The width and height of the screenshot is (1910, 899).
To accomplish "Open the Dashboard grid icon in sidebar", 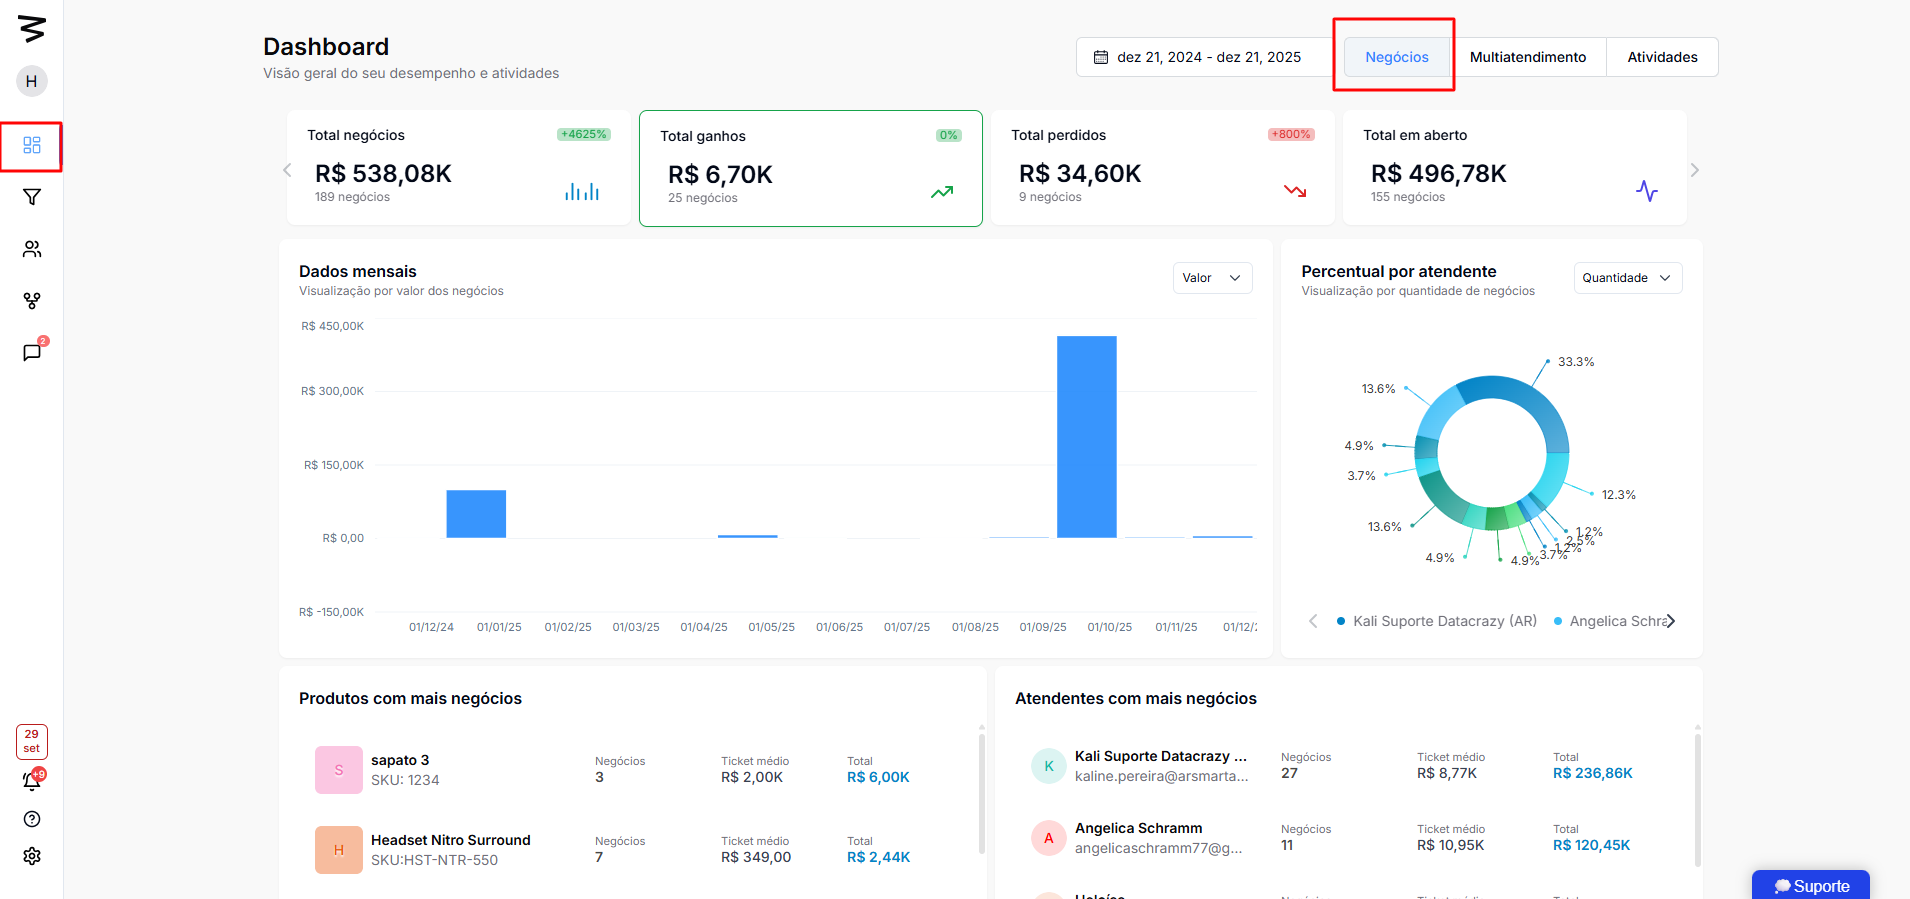I will pos(32,146).
